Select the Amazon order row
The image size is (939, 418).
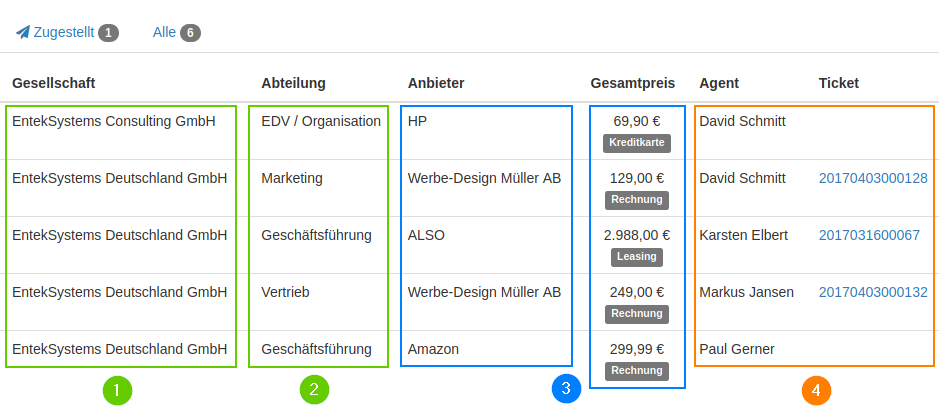[x=433, y=349]
